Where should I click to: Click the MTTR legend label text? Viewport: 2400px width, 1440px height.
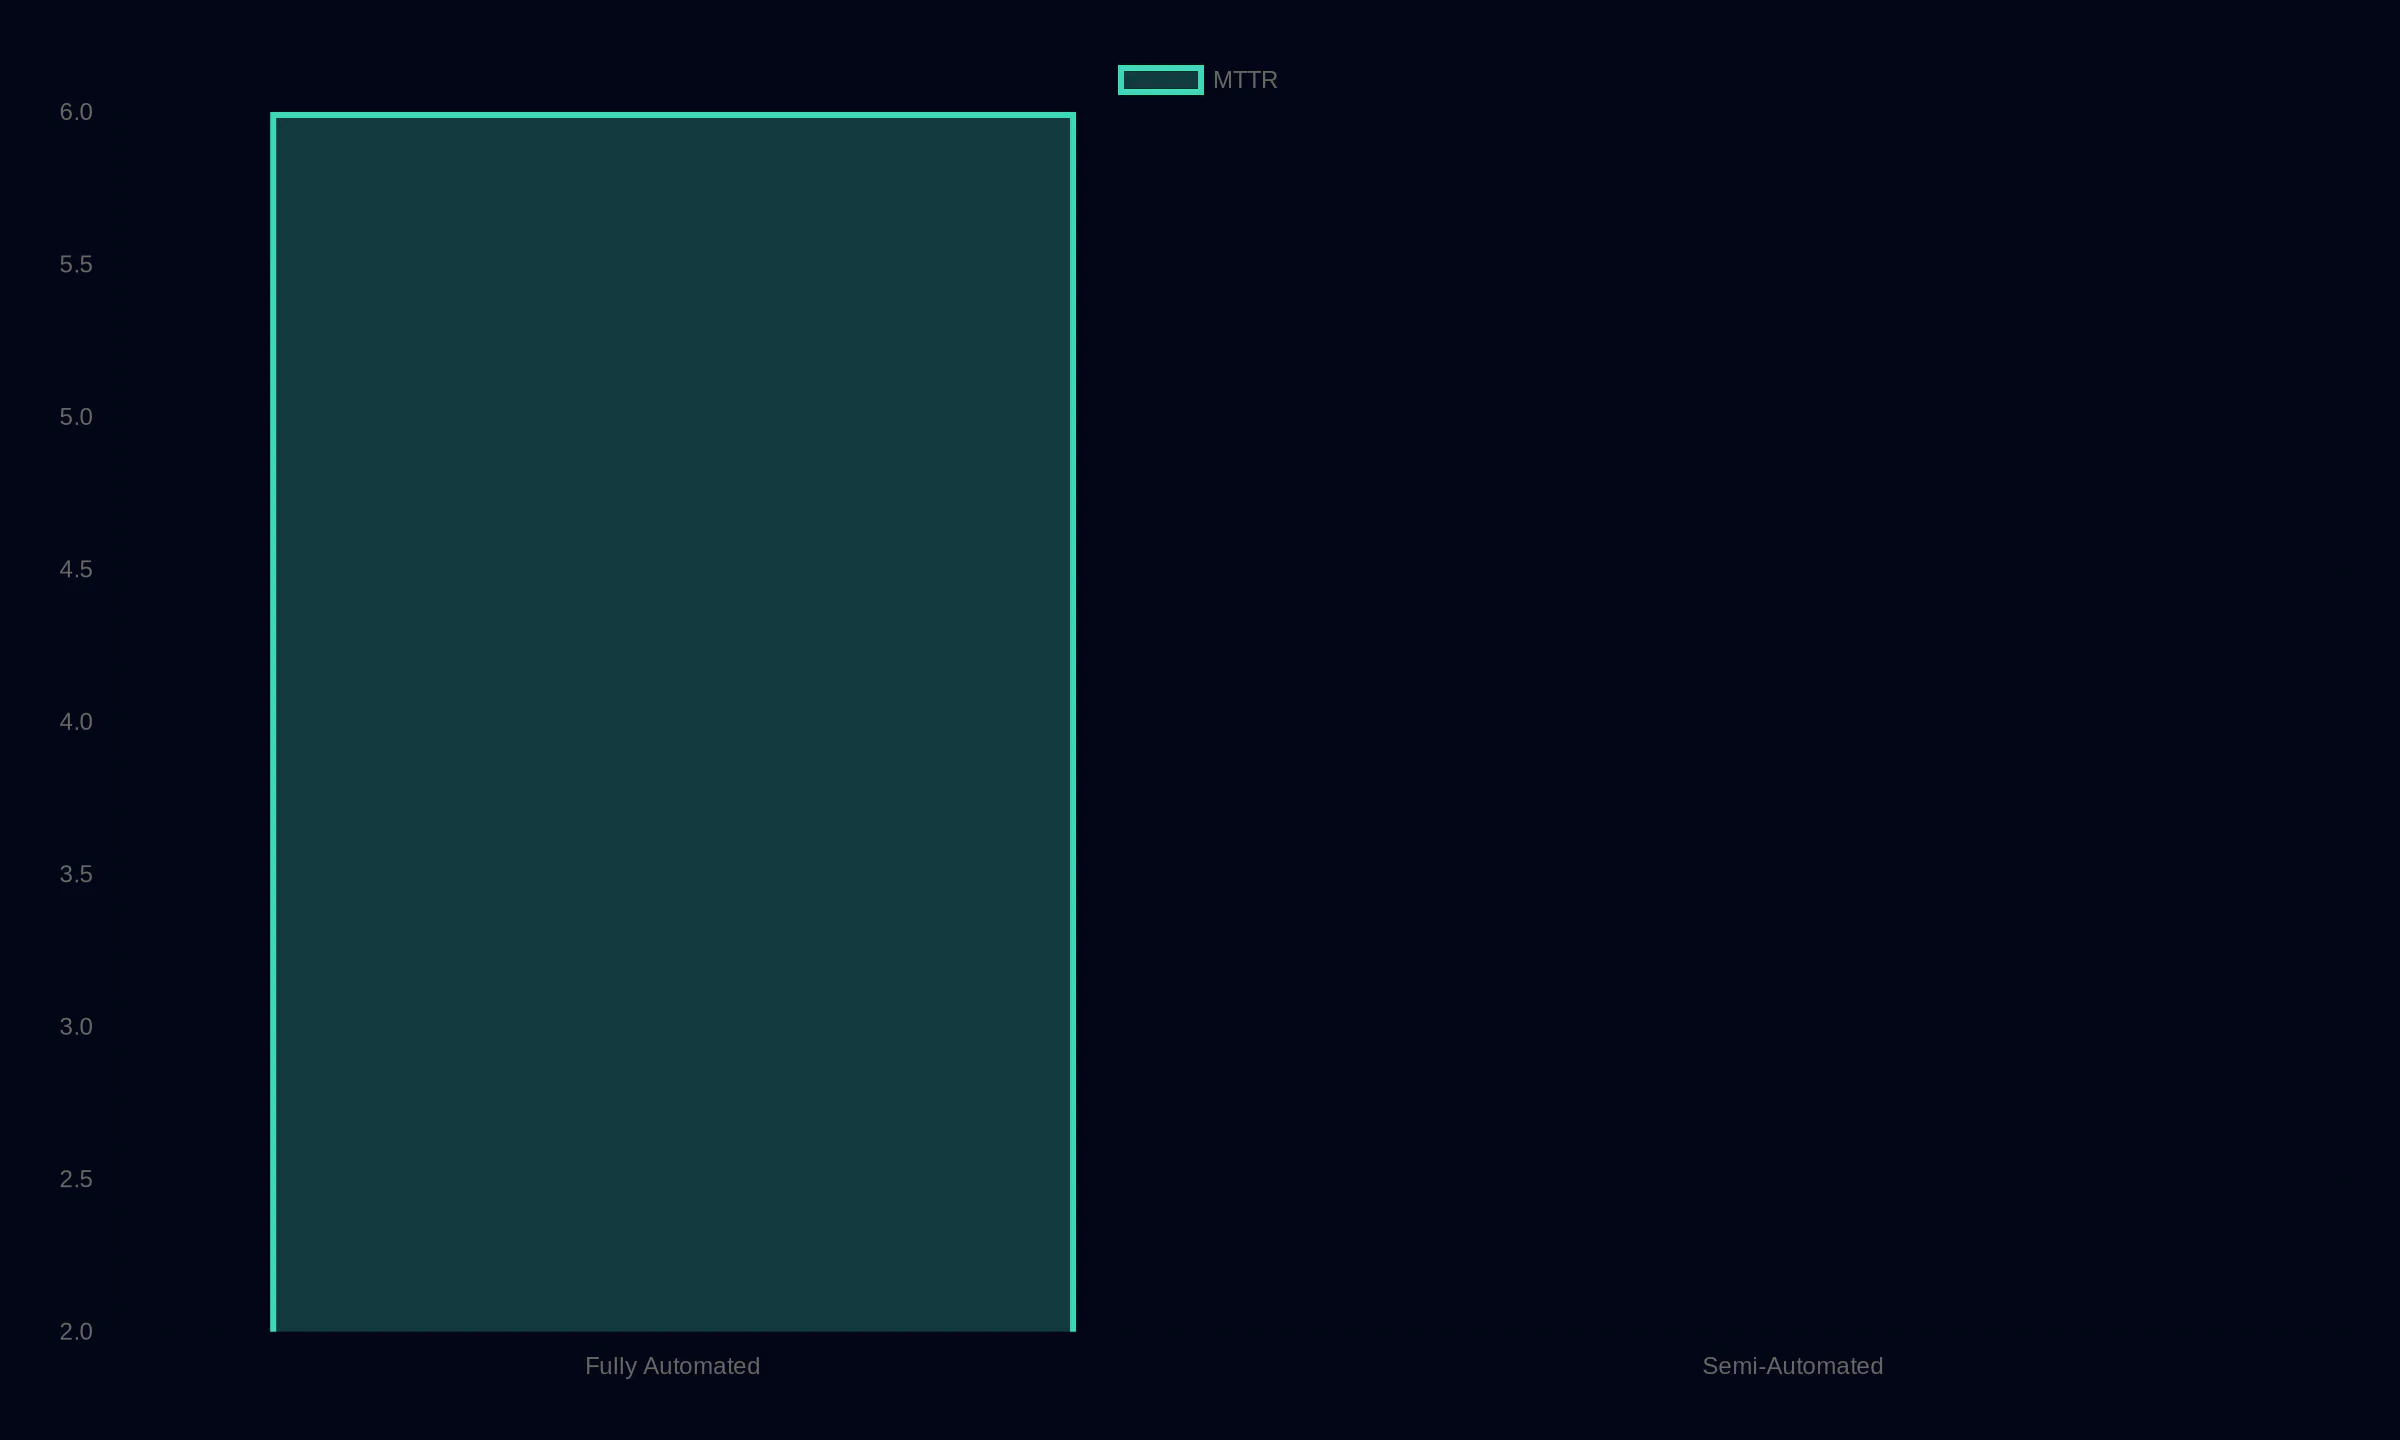click(x=1244, y=80)
